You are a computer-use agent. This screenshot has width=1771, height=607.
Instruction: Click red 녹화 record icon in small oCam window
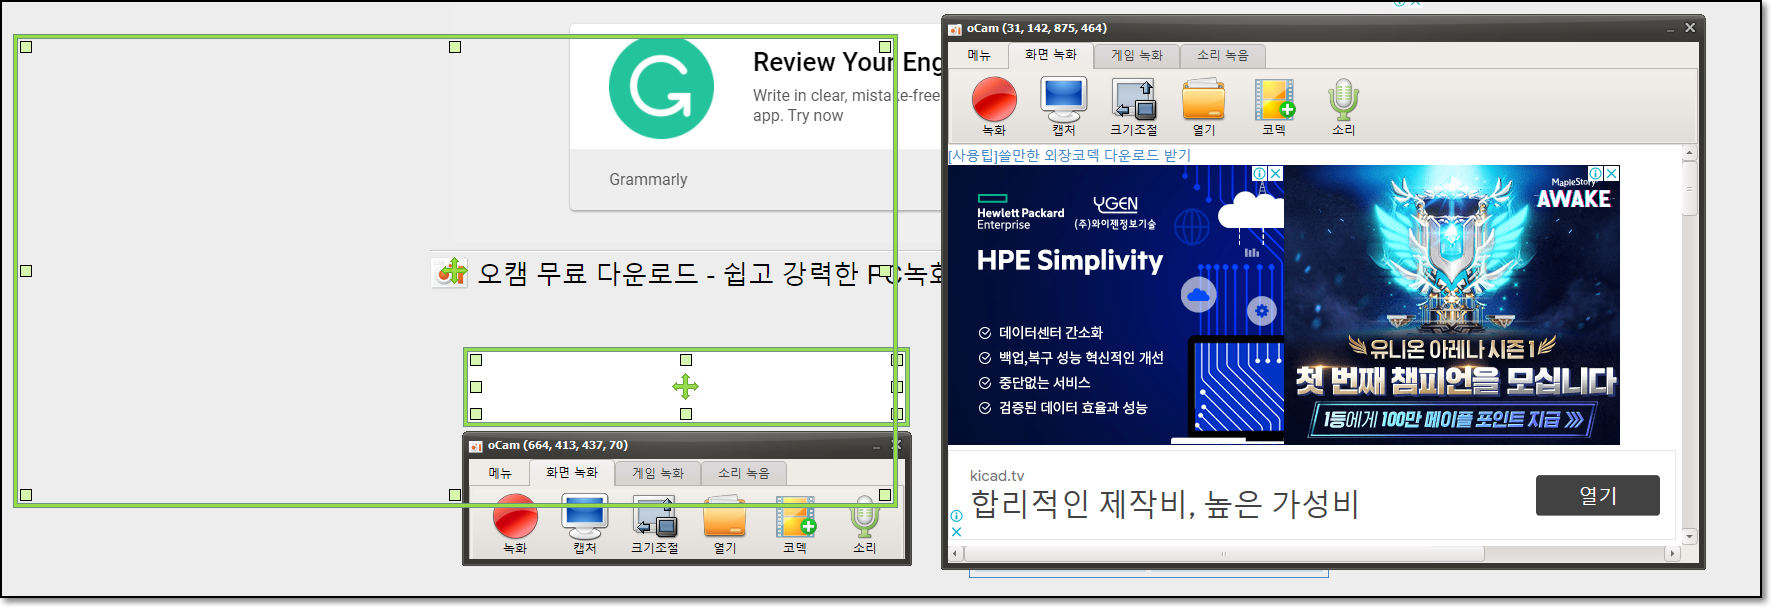click(x=515, y=518)
